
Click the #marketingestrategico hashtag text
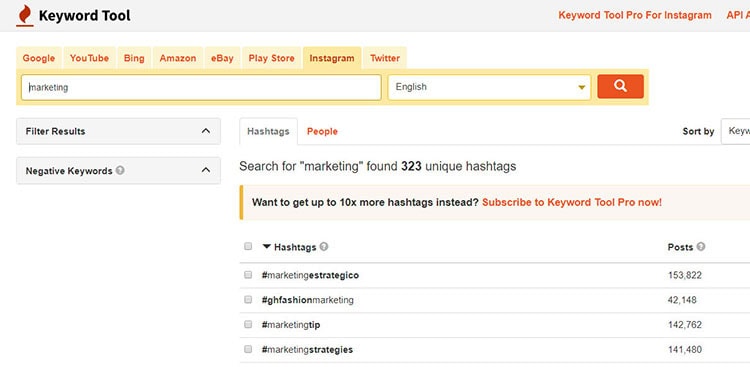coord(310,275)
